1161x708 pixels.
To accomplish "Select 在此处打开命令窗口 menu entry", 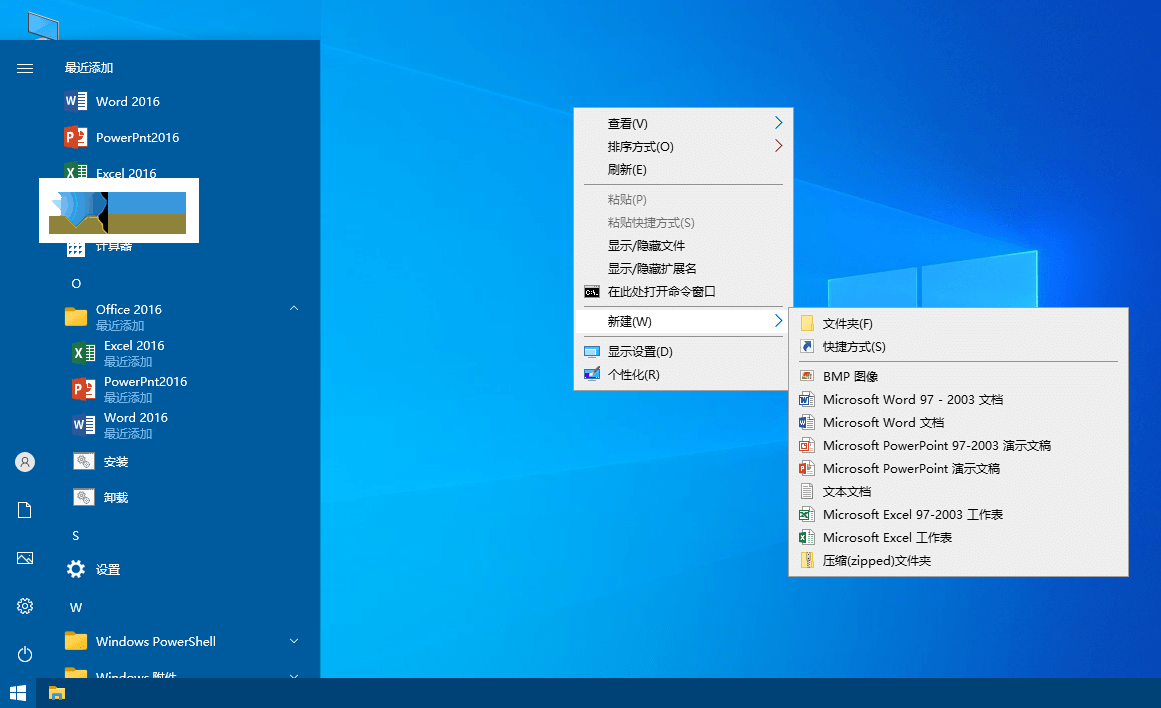I will point(683,292).
